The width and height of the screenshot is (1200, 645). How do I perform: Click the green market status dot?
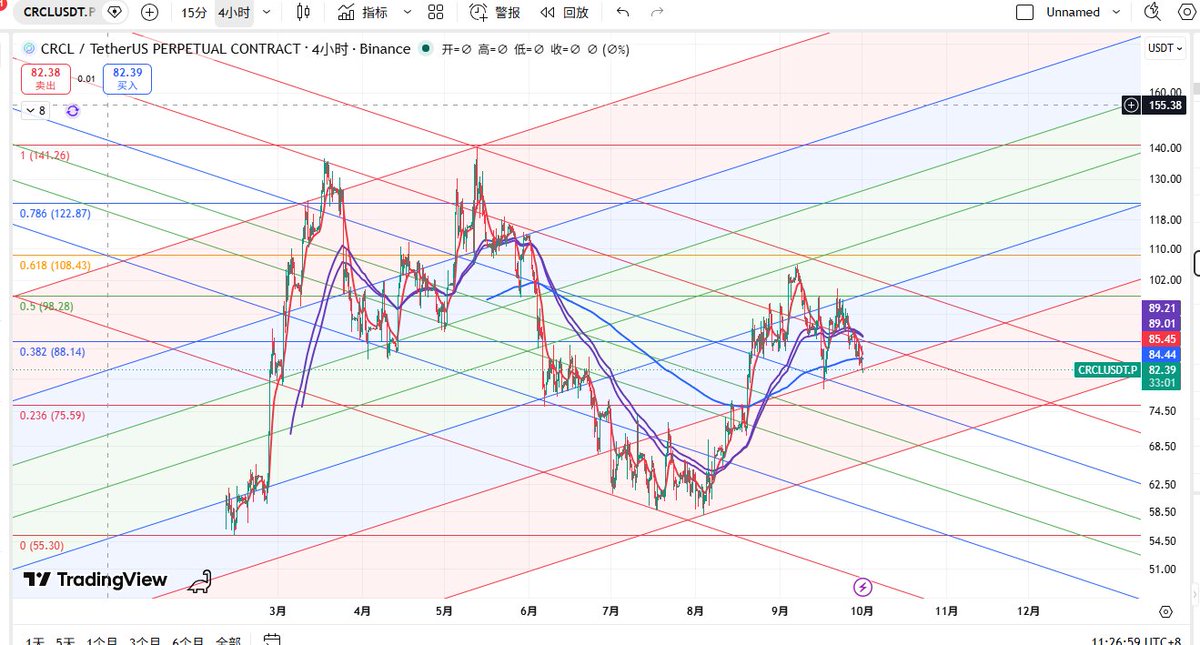click(426, 48)
